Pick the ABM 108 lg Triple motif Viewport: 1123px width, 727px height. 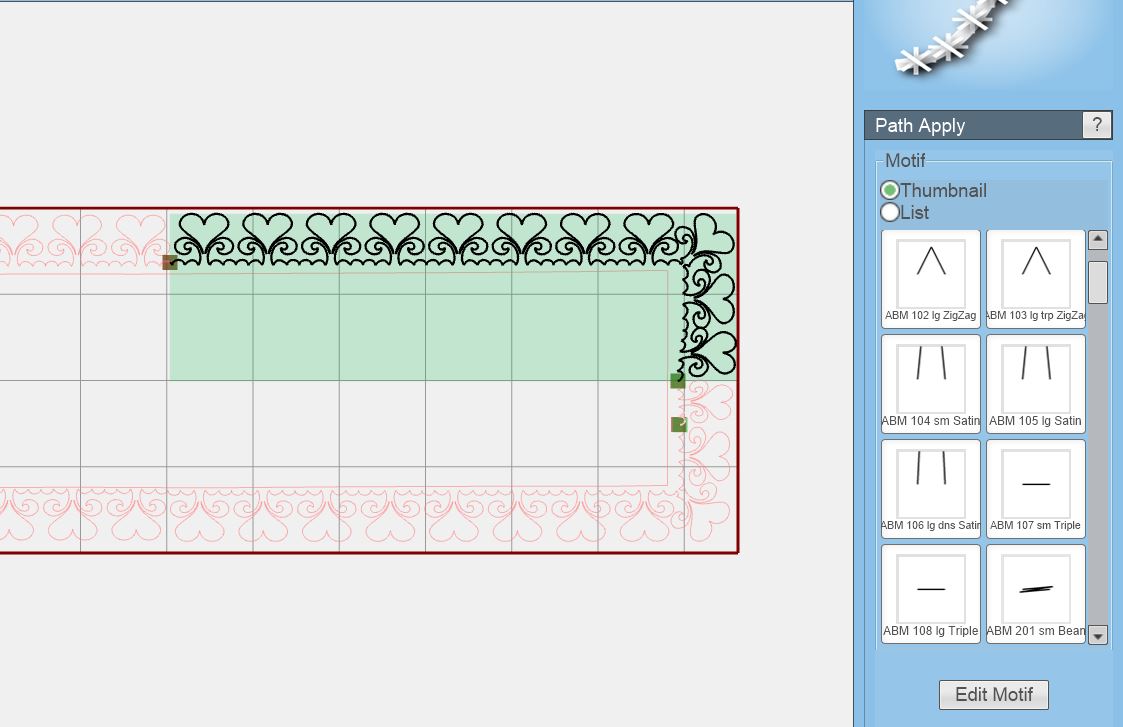(x=931, y=593)
